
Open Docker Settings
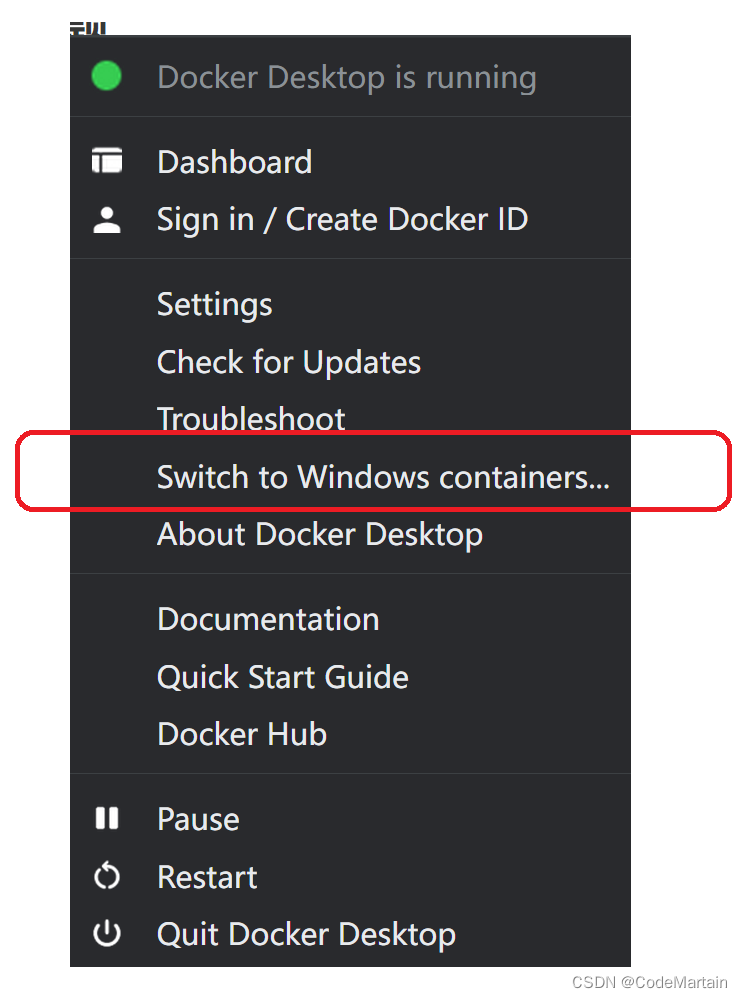click(214, 304)
